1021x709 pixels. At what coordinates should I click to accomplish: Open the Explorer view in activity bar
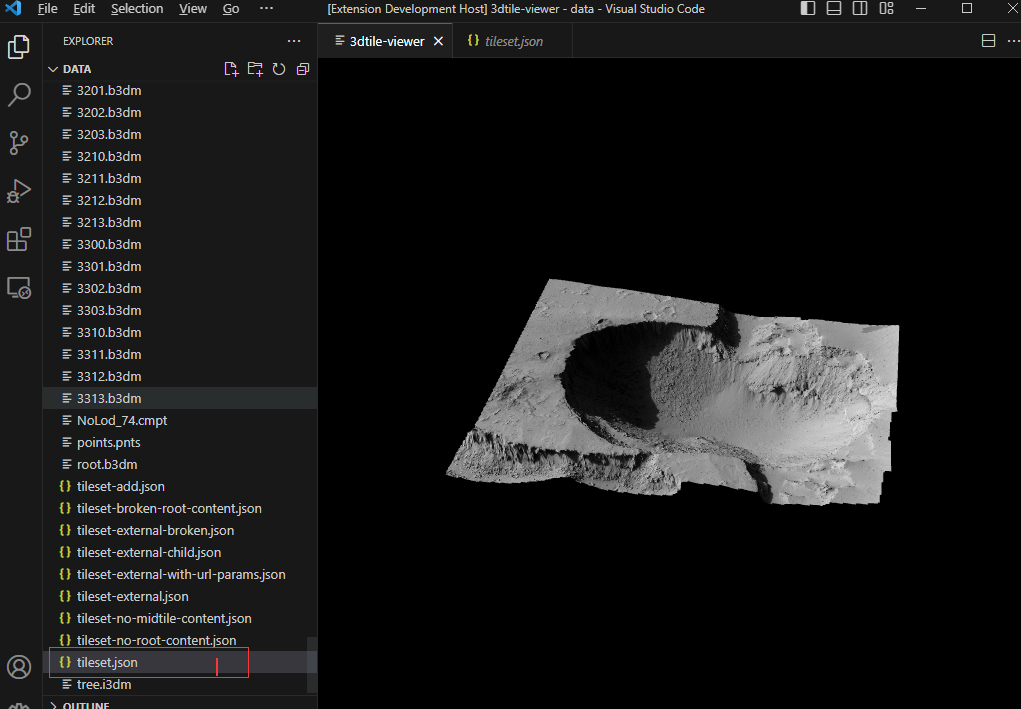tap(18, 47)
